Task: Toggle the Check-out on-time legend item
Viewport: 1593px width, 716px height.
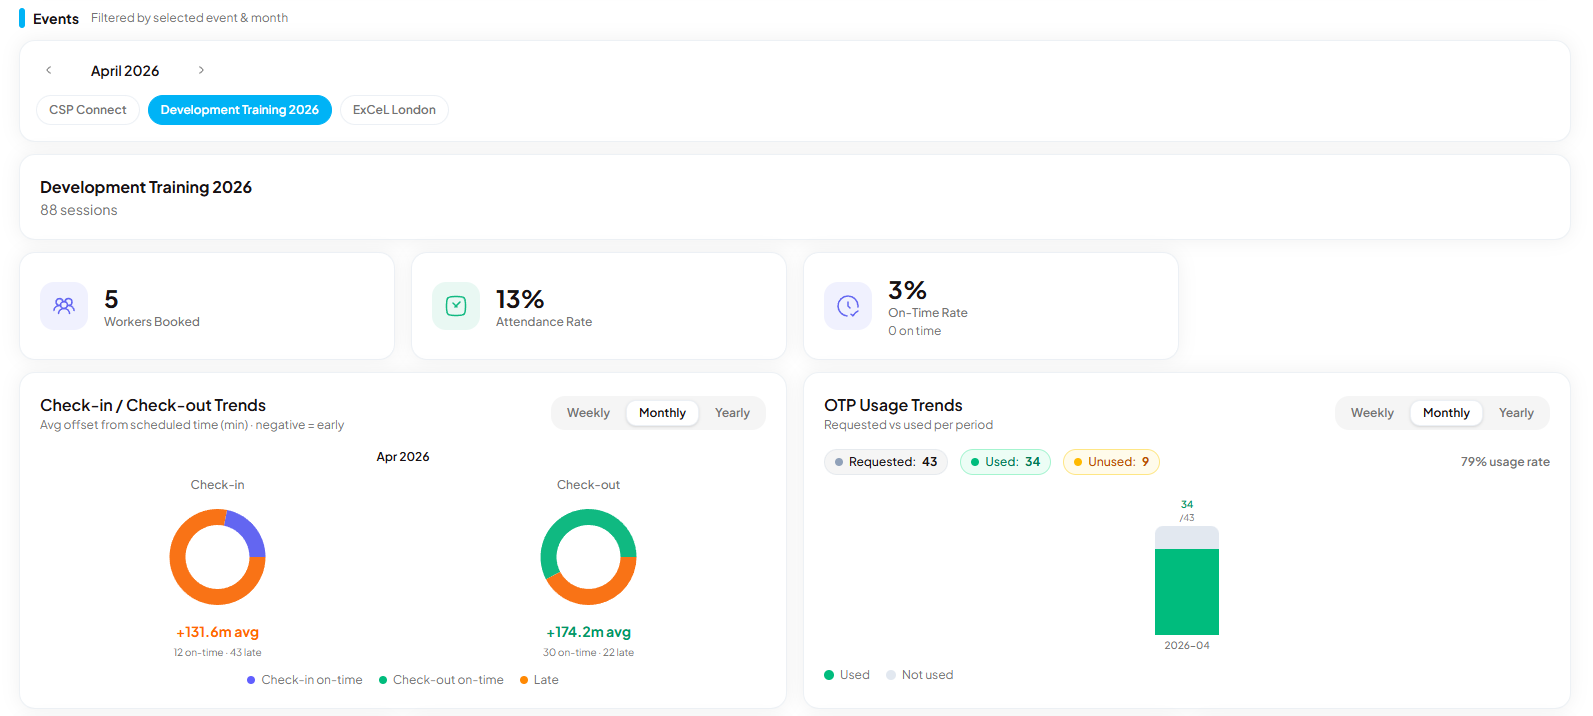Action: click(441, 680)
